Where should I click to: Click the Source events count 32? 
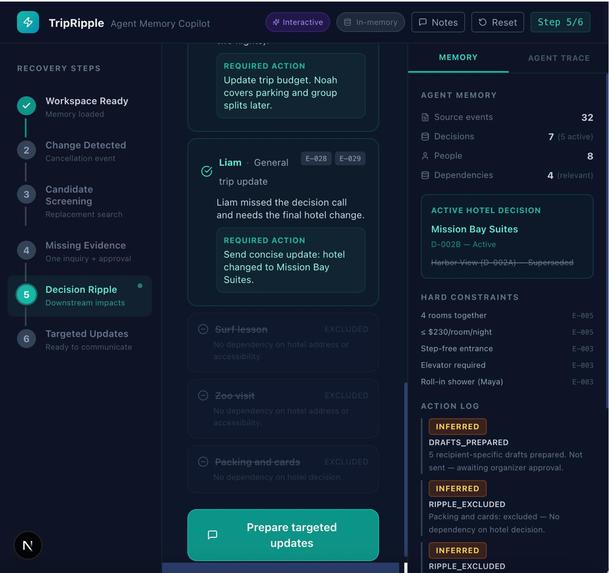pyautogui.click(x=587, y=117)
